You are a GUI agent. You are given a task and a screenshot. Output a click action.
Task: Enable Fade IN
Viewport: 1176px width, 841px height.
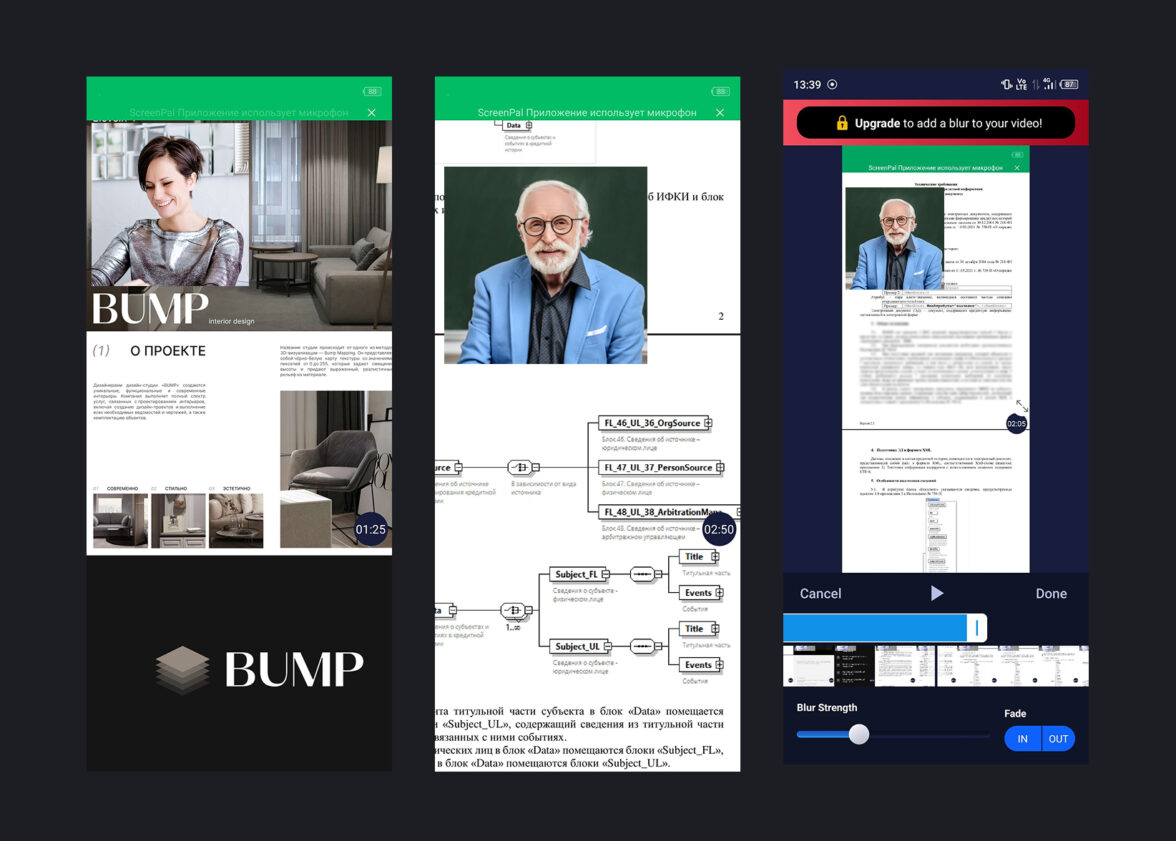pos(1022,739)
